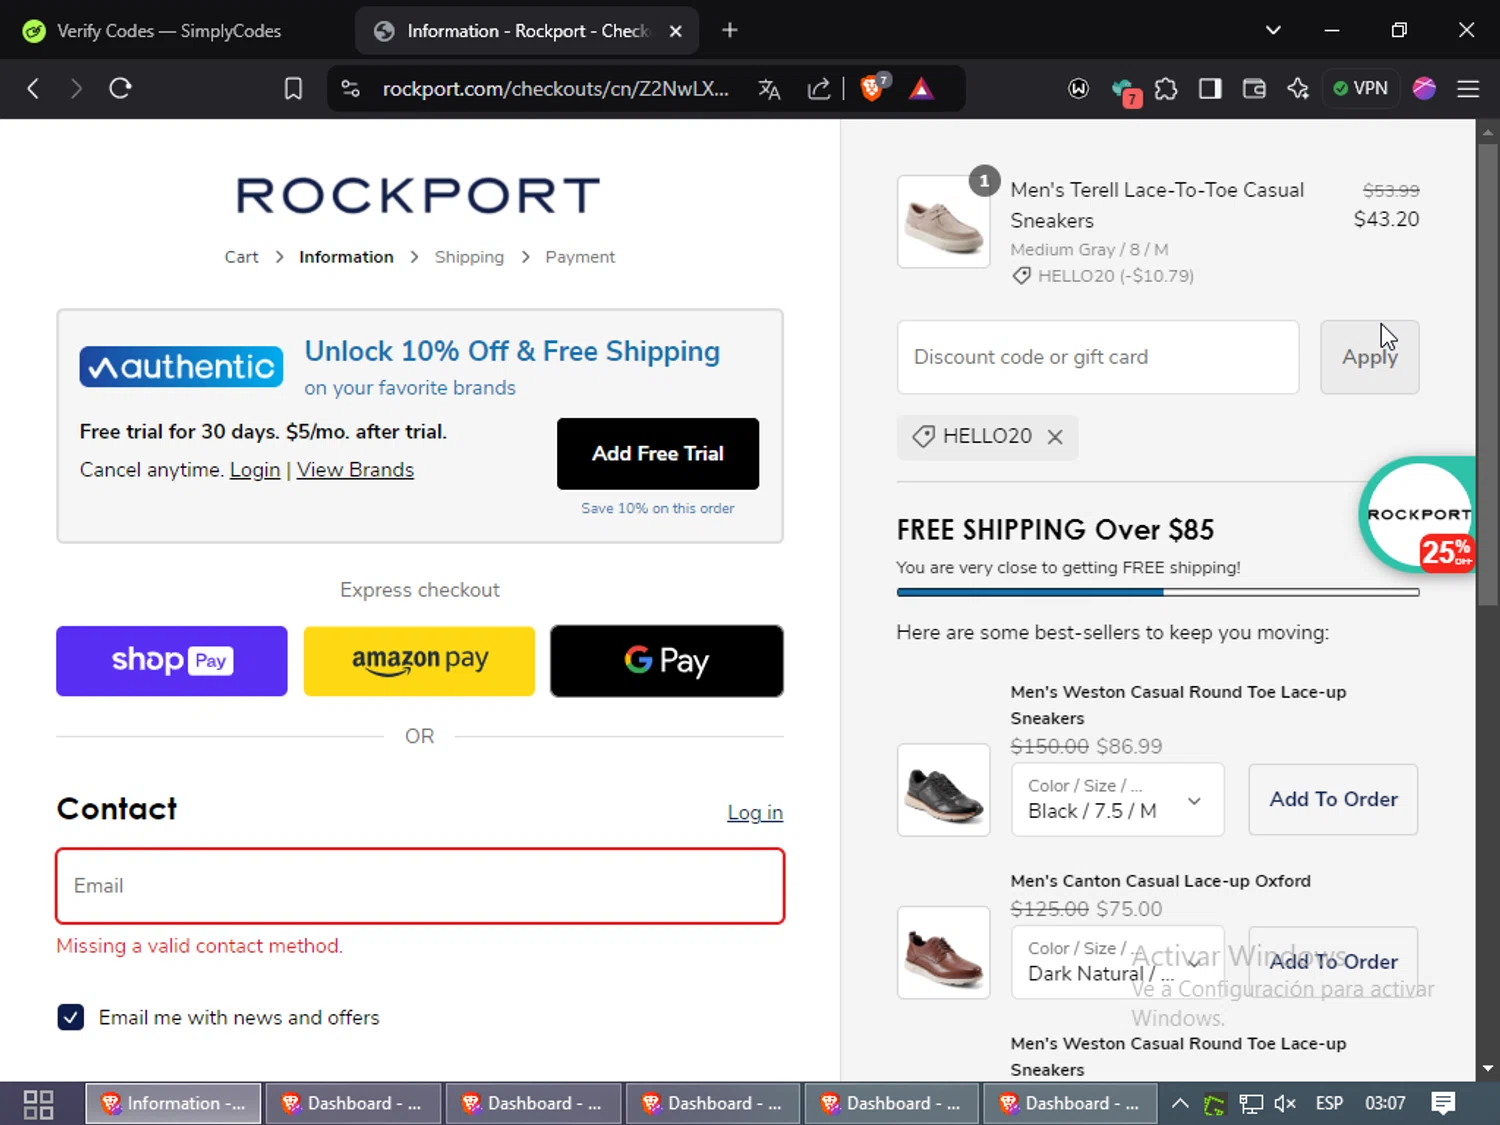
Task: Open Dark Natural color size dropdown
Action: (1118, 962)
